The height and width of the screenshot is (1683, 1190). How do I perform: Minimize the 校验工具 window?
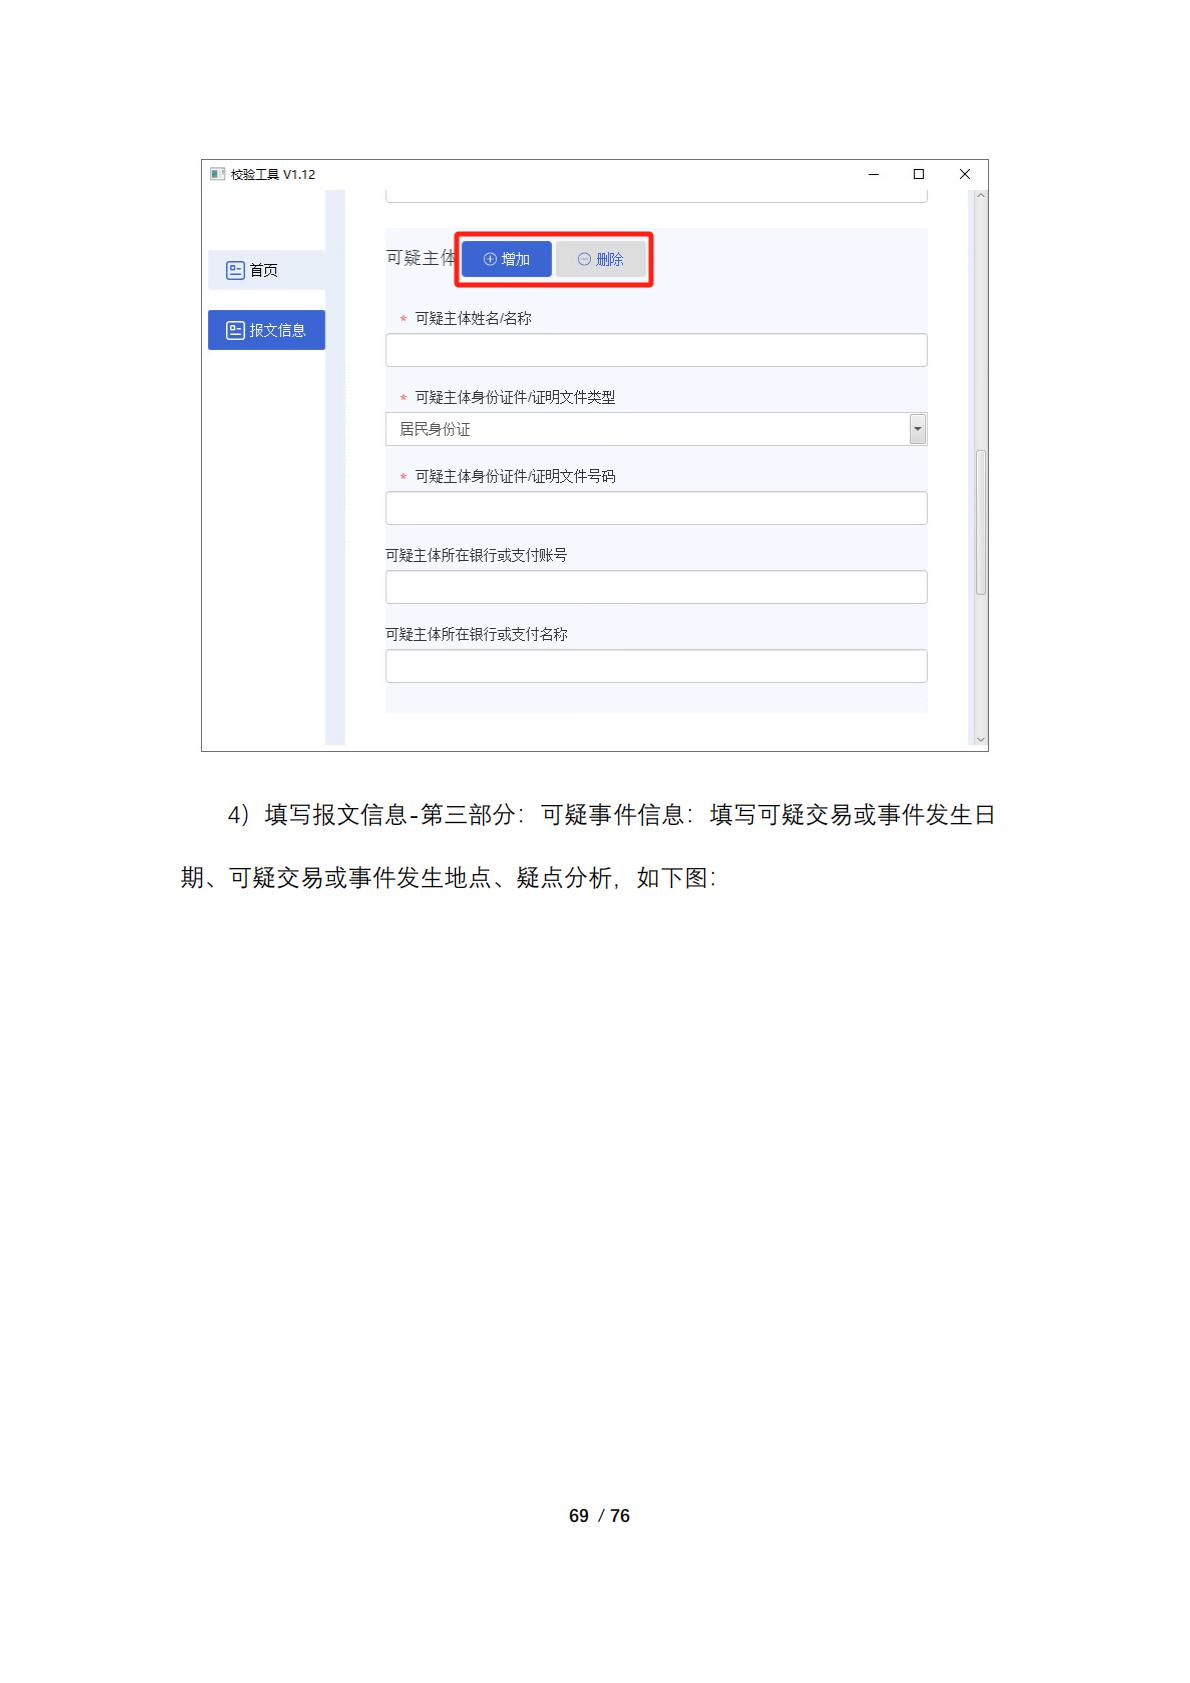click(x=873, y=174)
